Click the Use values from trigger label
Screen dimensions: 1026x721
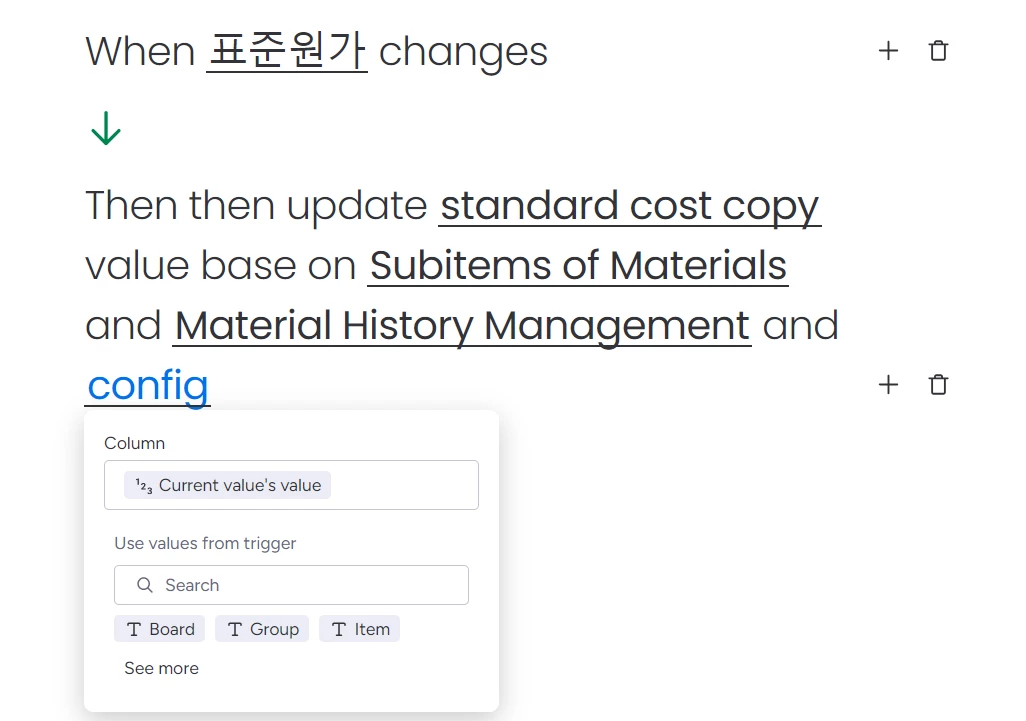(x=205, y=544)
